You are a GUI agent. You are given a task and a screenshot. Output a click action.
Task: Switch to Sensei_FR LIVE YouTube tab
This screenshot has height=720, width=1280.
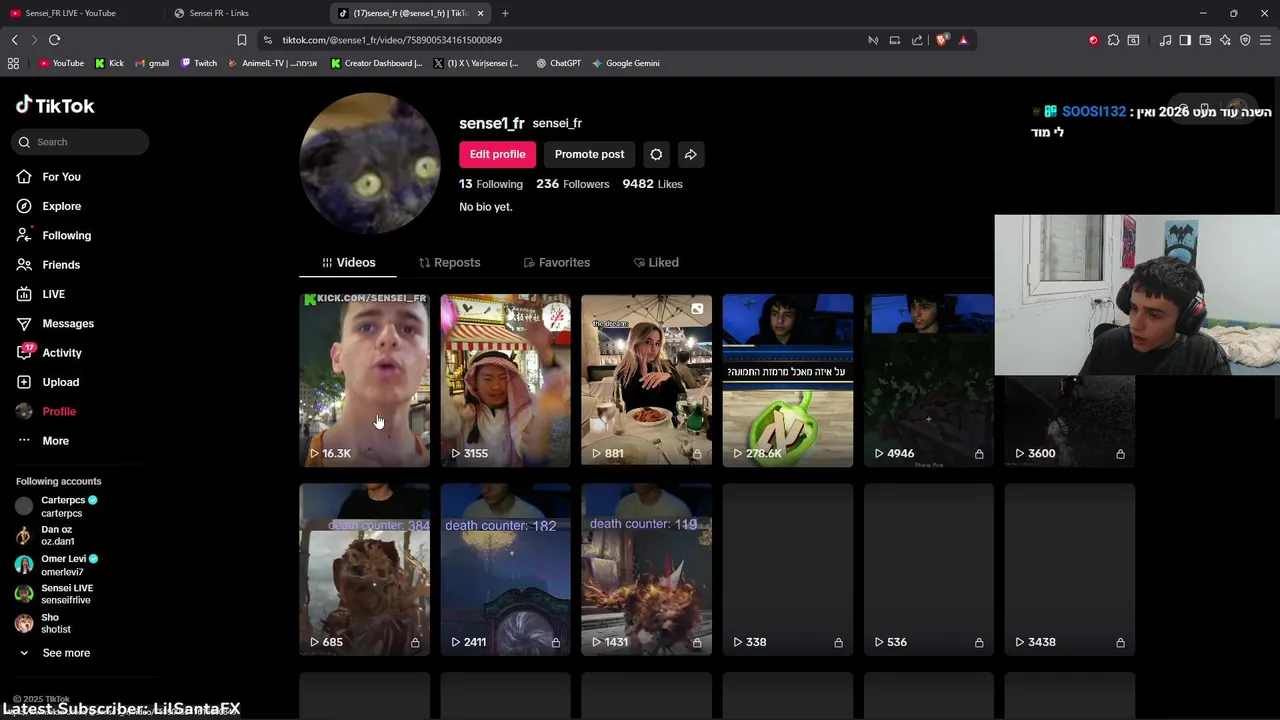pos(81,13)
